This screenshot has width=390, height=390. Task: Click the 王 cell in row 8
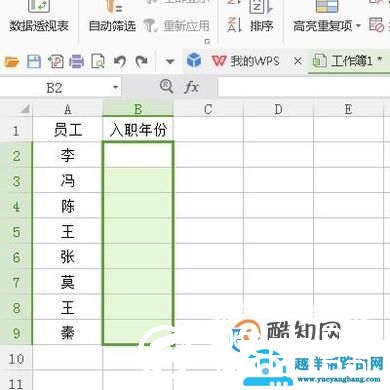68,307
